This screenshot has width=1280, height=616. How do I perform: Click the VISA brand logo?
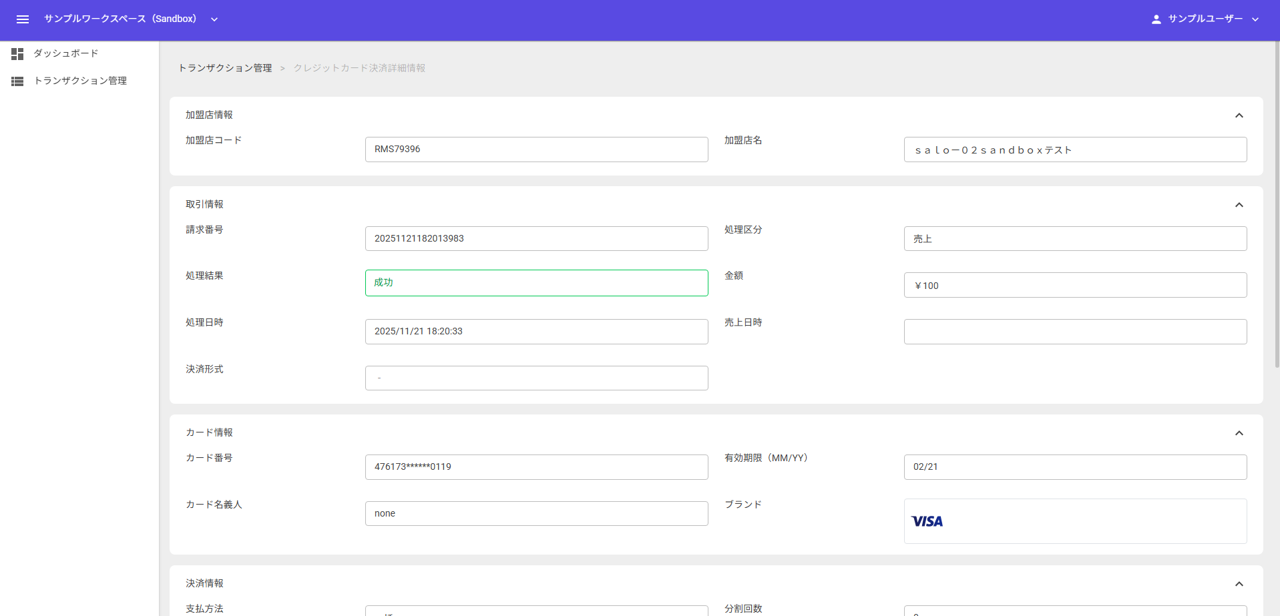[926, 520]
